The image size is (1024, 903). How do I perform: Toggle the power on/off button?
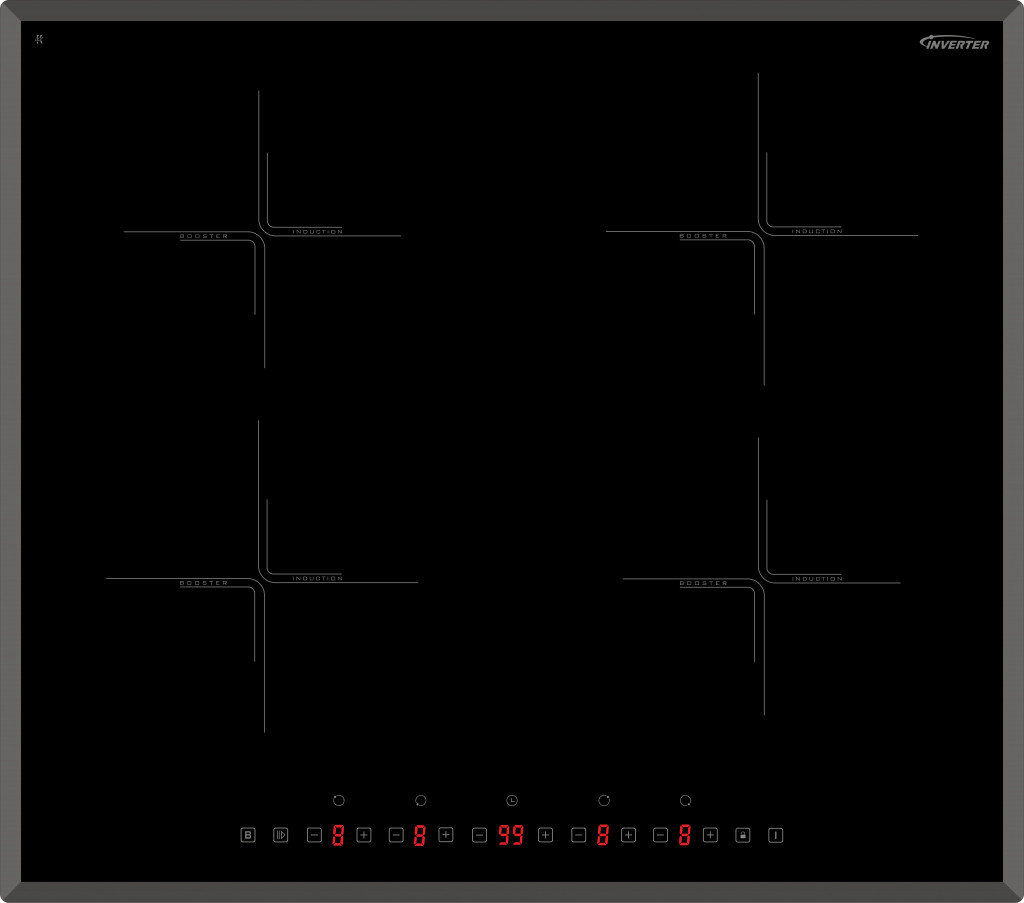click(x=775, y=835)
